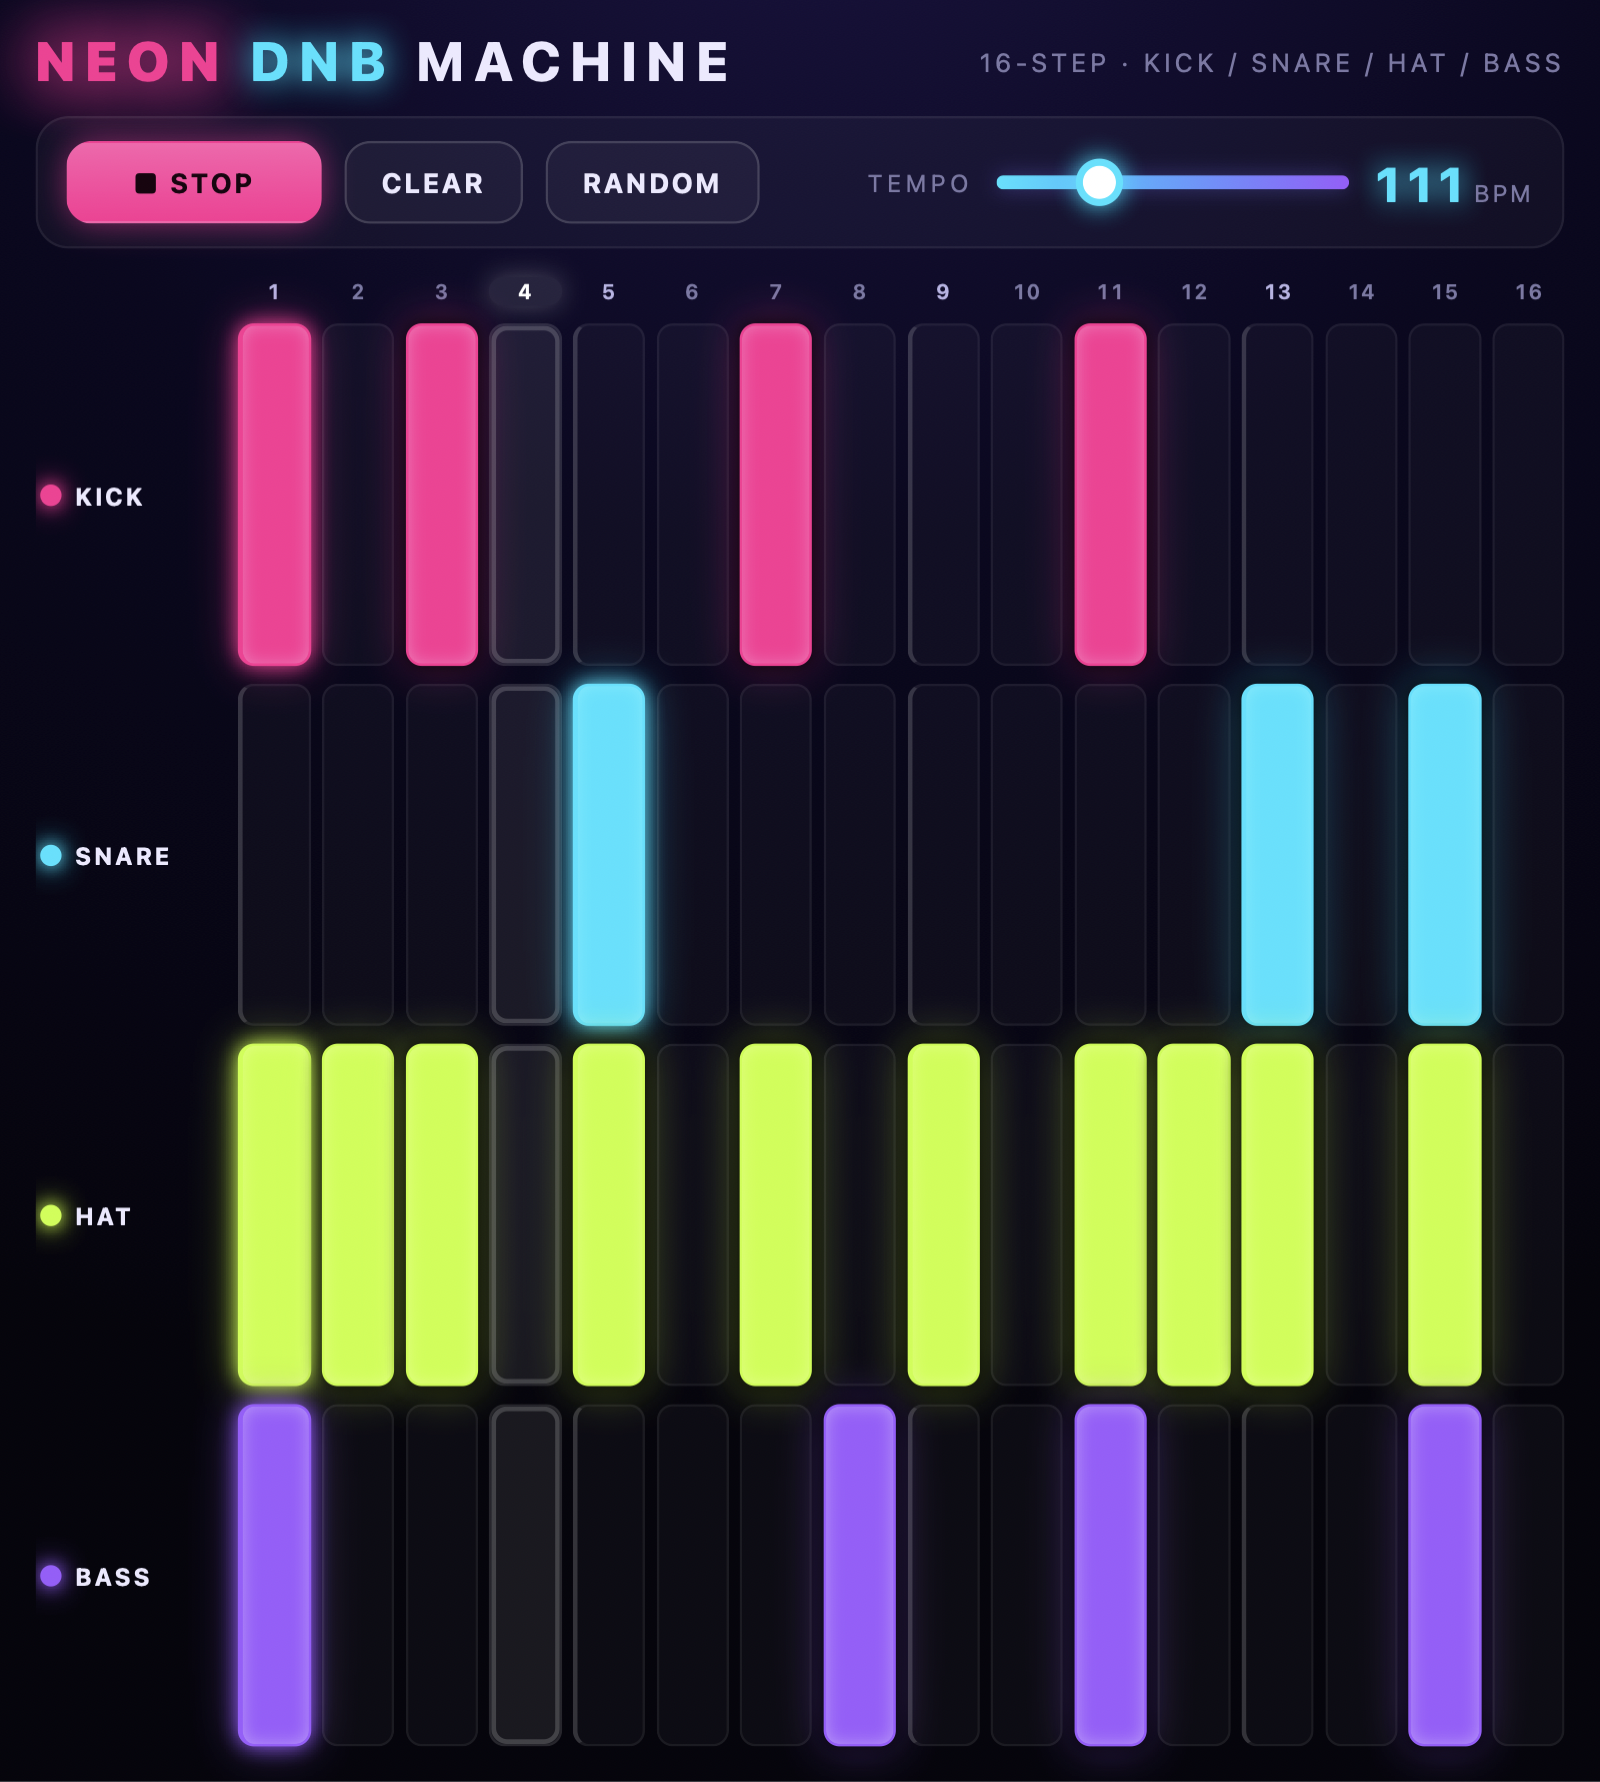Disable hat pad on step 15

(x=1444, y=1215)
